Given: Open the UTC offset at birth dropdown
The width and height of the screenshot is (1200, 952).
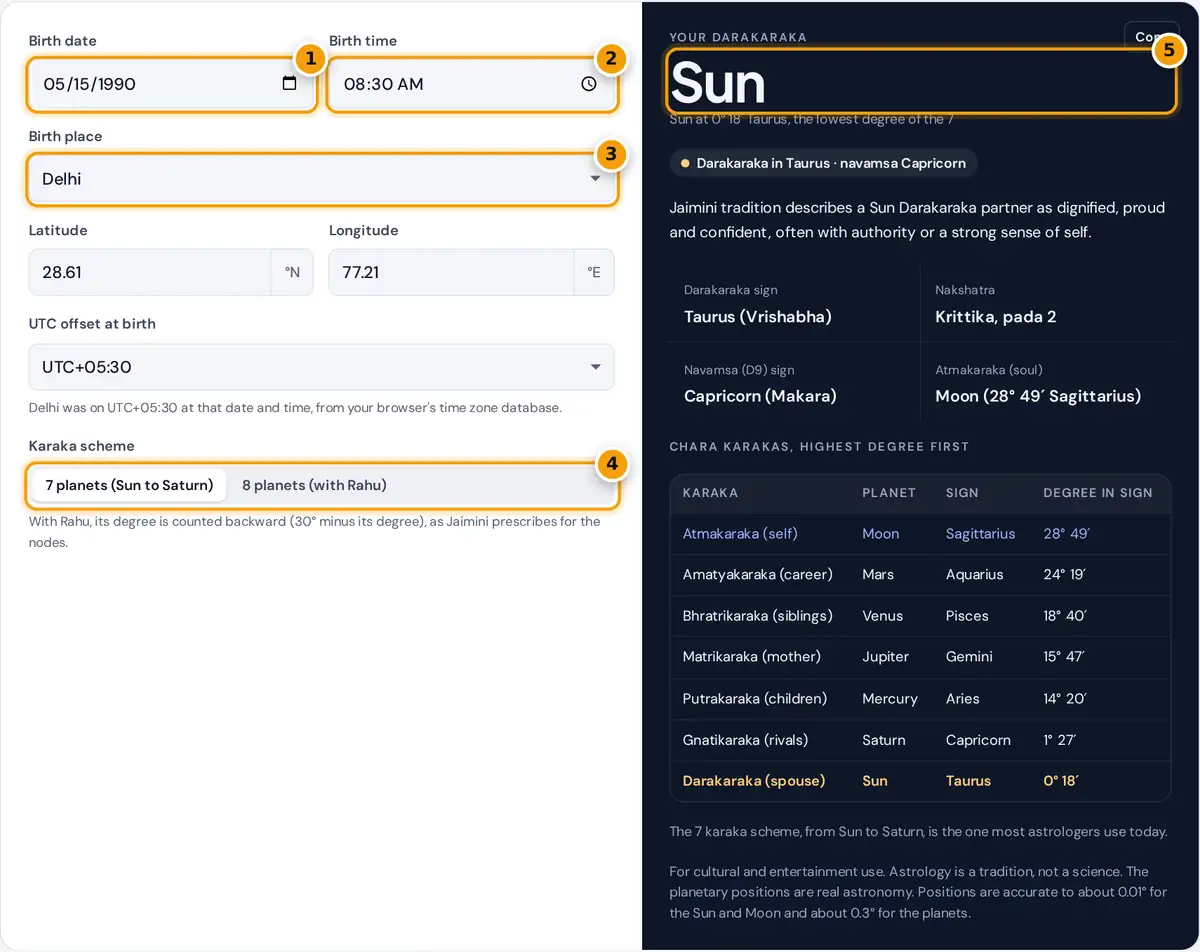Looking at the screenshot, I should [321, 367].
